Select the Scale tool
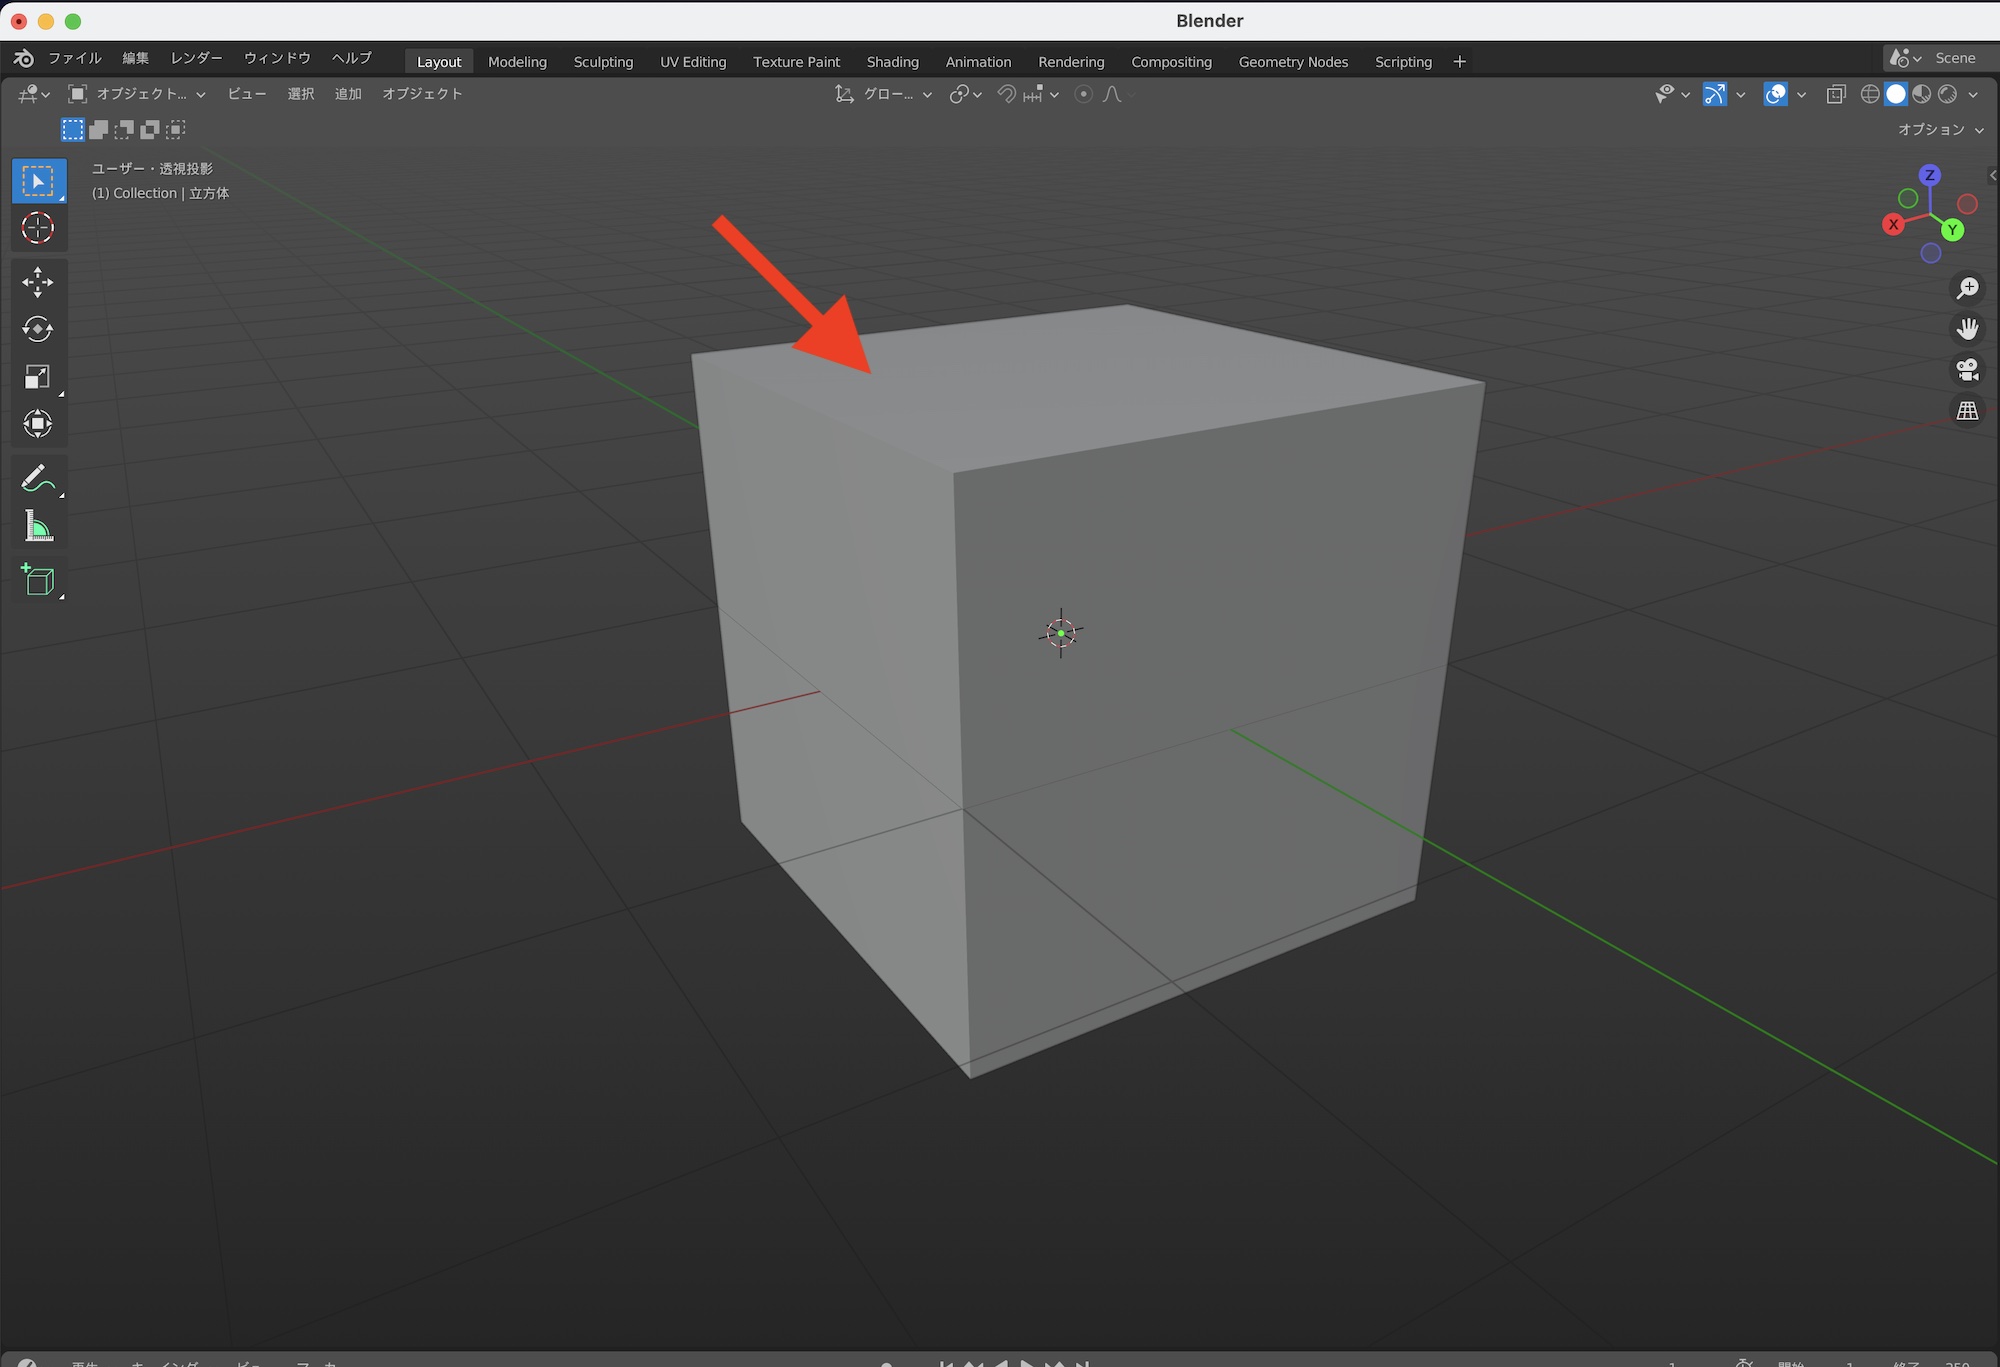Image resolution: width=2000 pixels, height=1367 pixels. coord(38,377)
